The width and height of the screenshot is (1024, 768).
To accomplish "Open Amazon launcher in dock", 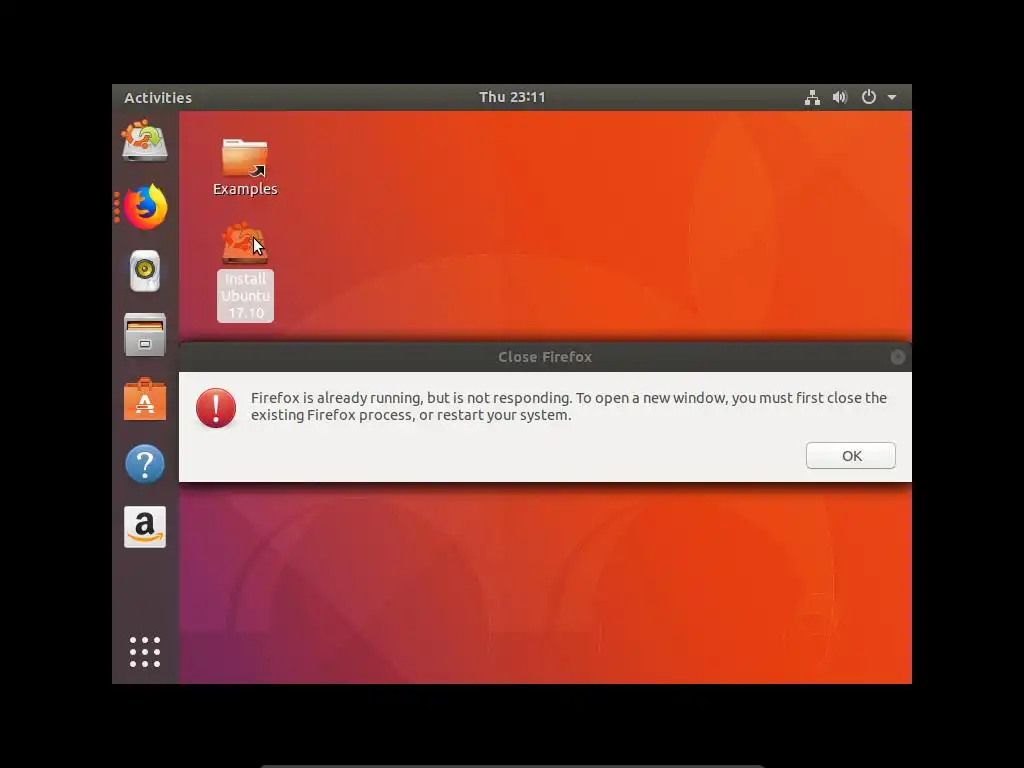I will tap(145, 527).
